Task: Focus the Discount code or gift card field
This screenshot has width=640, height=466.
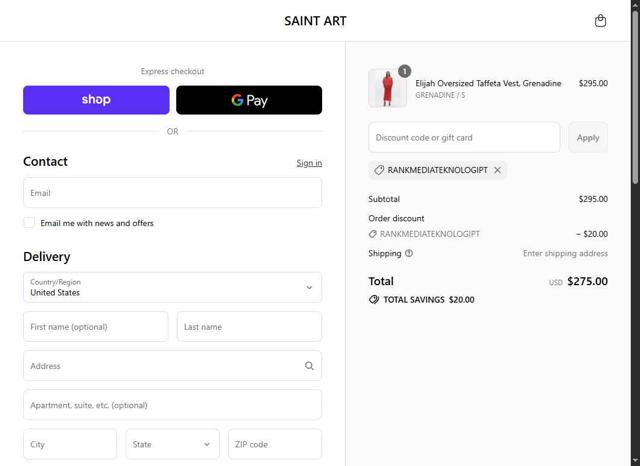Action: 464,138
